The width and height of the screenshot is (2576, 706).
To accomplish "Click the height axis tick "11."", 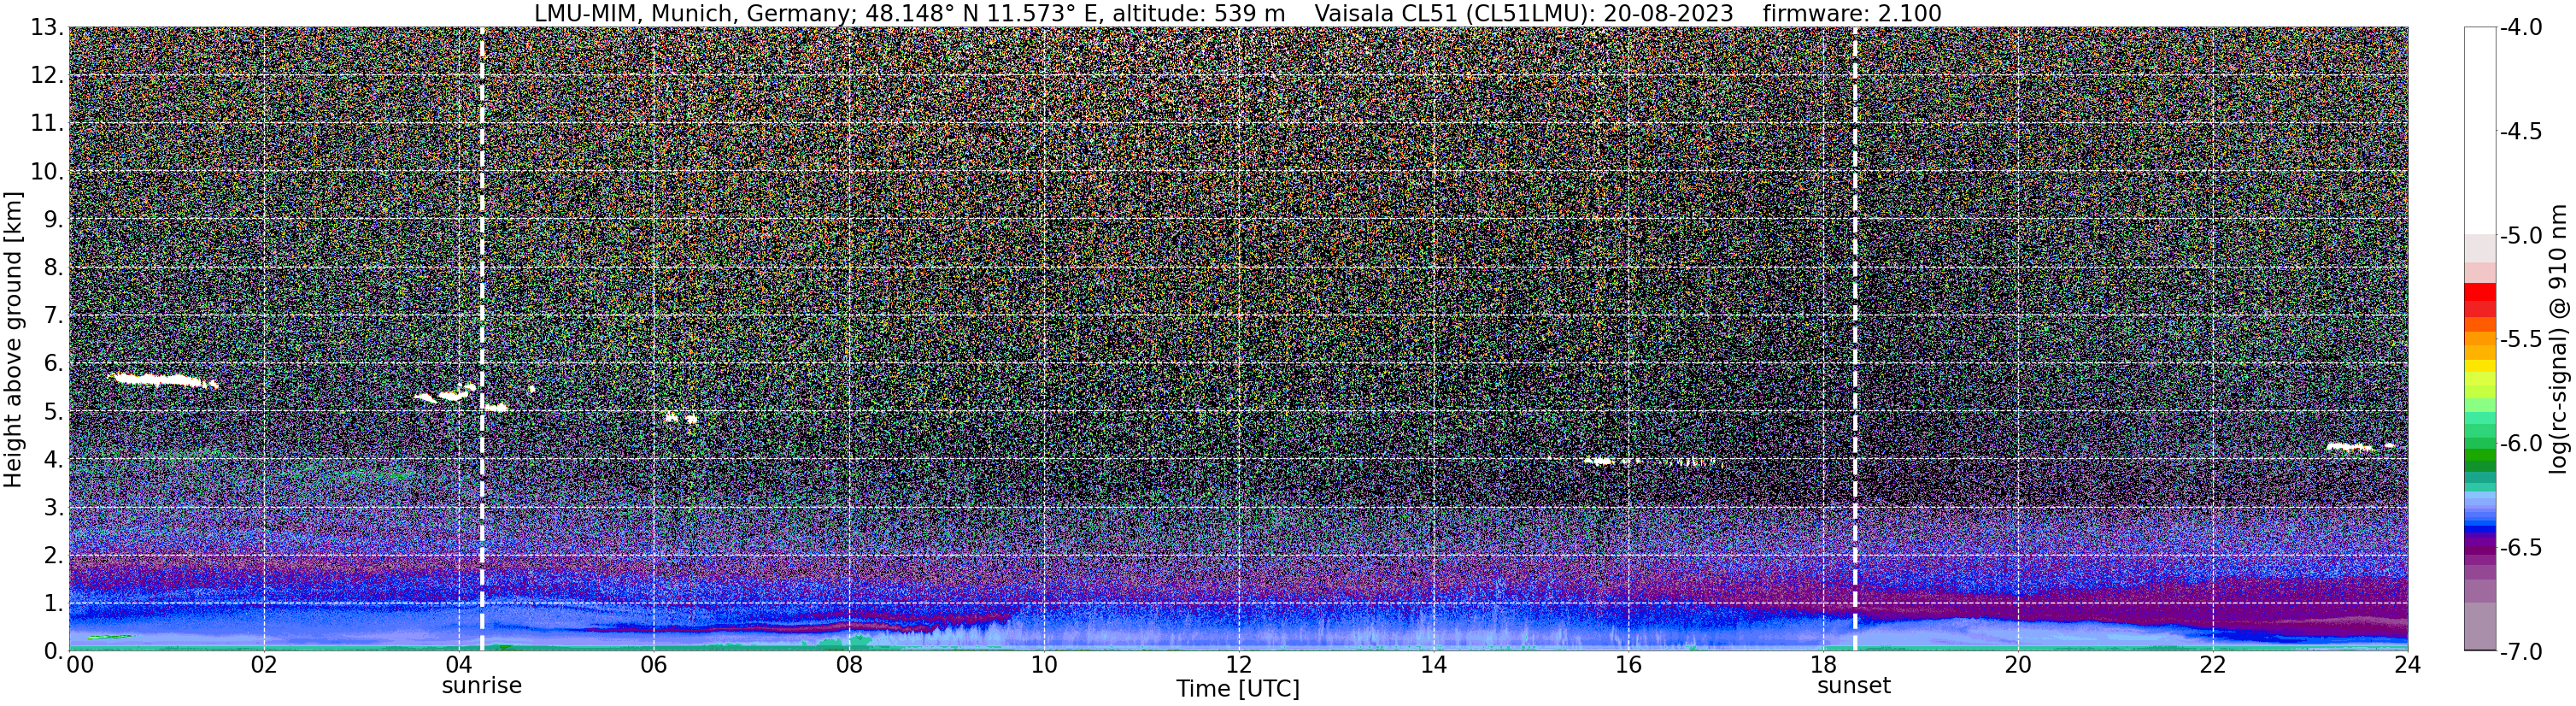I will 47,123.
